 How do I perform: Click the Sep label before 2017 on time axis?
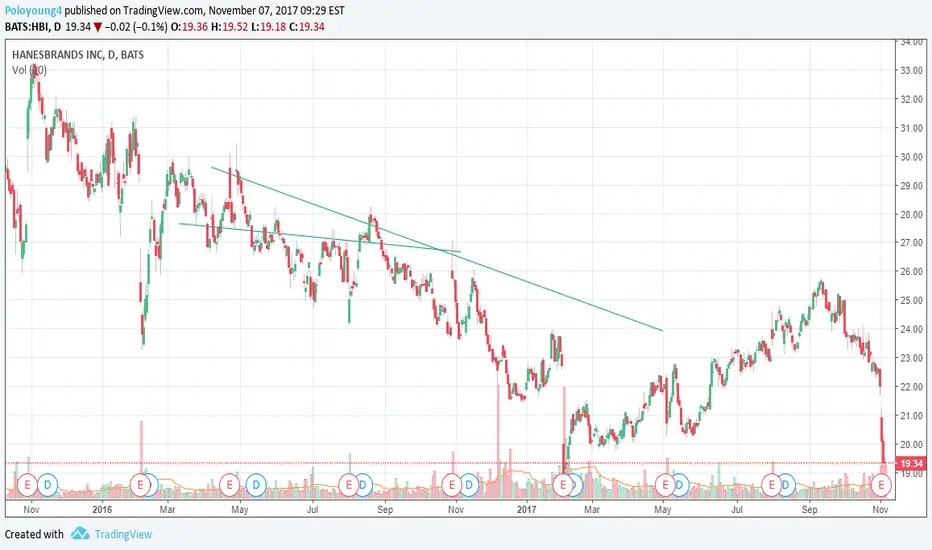(385, 510)
